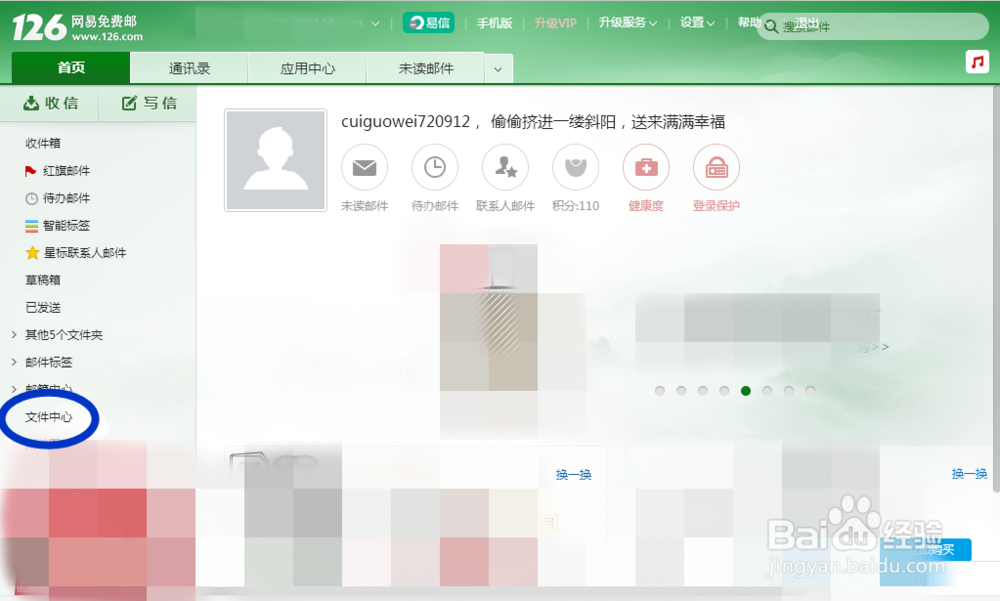
Task: Select the first carousel dot
Action: pyautogui.click(x=660, y=391)
